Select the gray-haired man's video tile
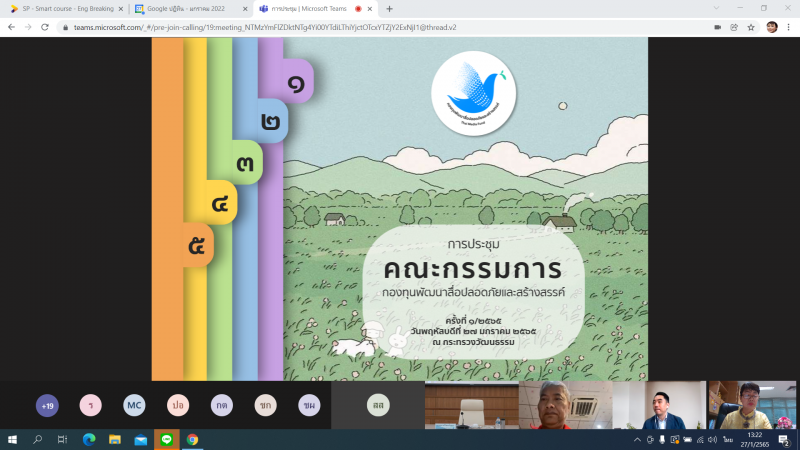 (x=565, y=405)
